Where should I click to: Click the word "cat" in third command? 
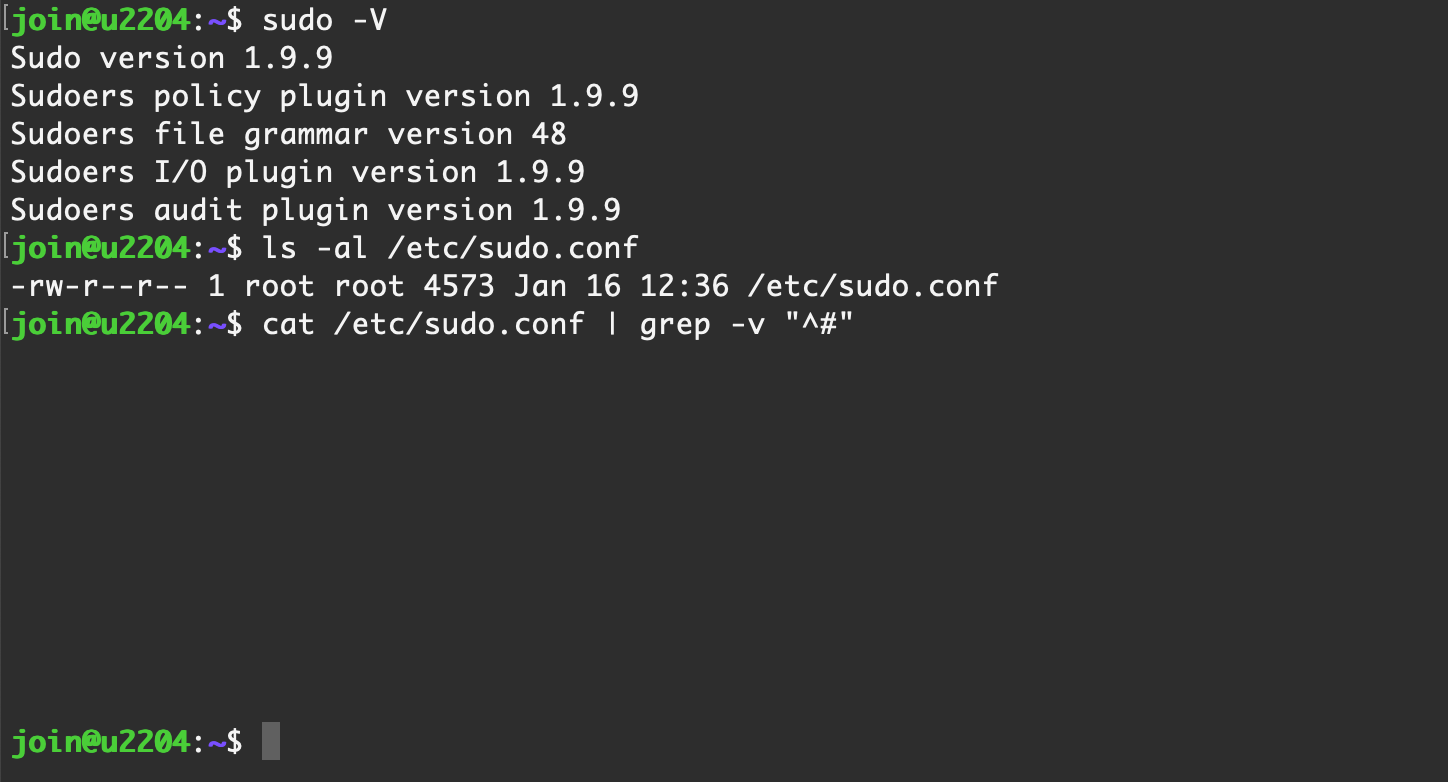point(288,324)
